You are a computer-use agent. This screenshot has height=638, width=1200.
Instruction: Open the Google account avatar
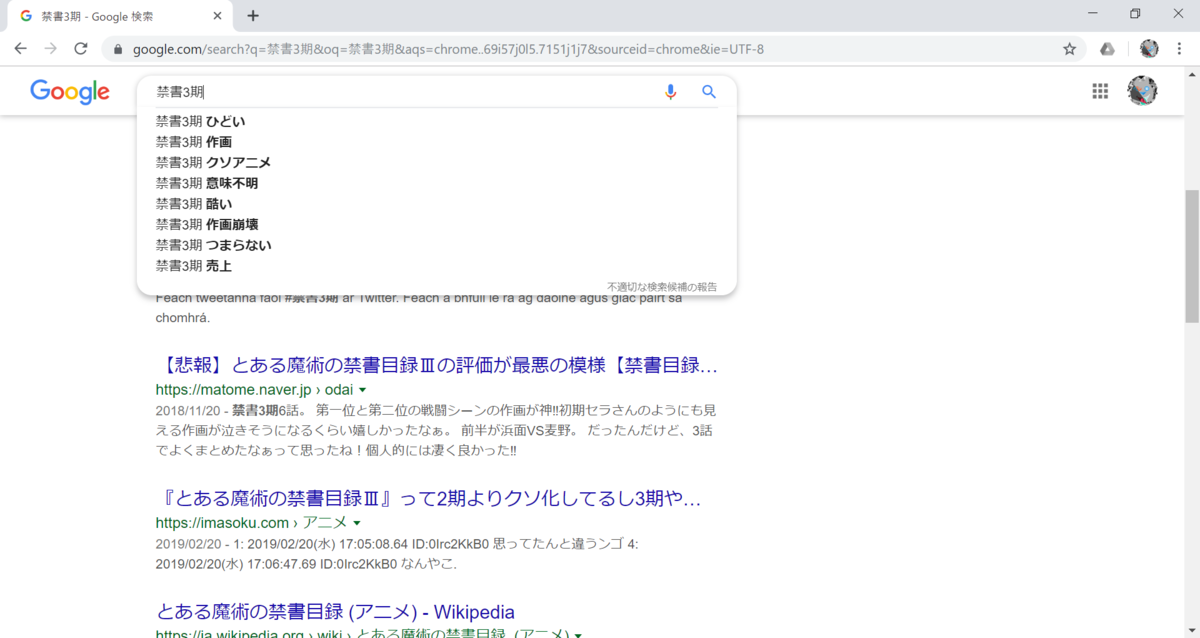click(1142, 91)
